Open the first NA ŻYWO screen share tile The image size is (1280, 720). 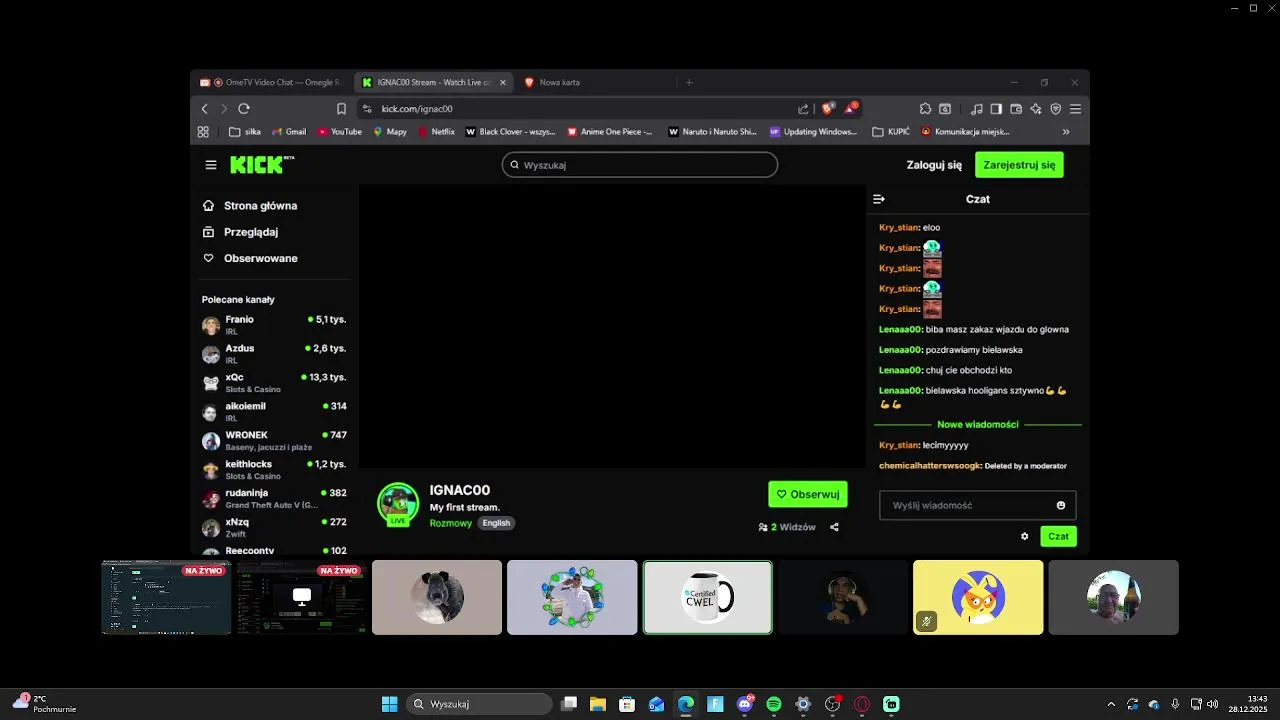point(166,597)
